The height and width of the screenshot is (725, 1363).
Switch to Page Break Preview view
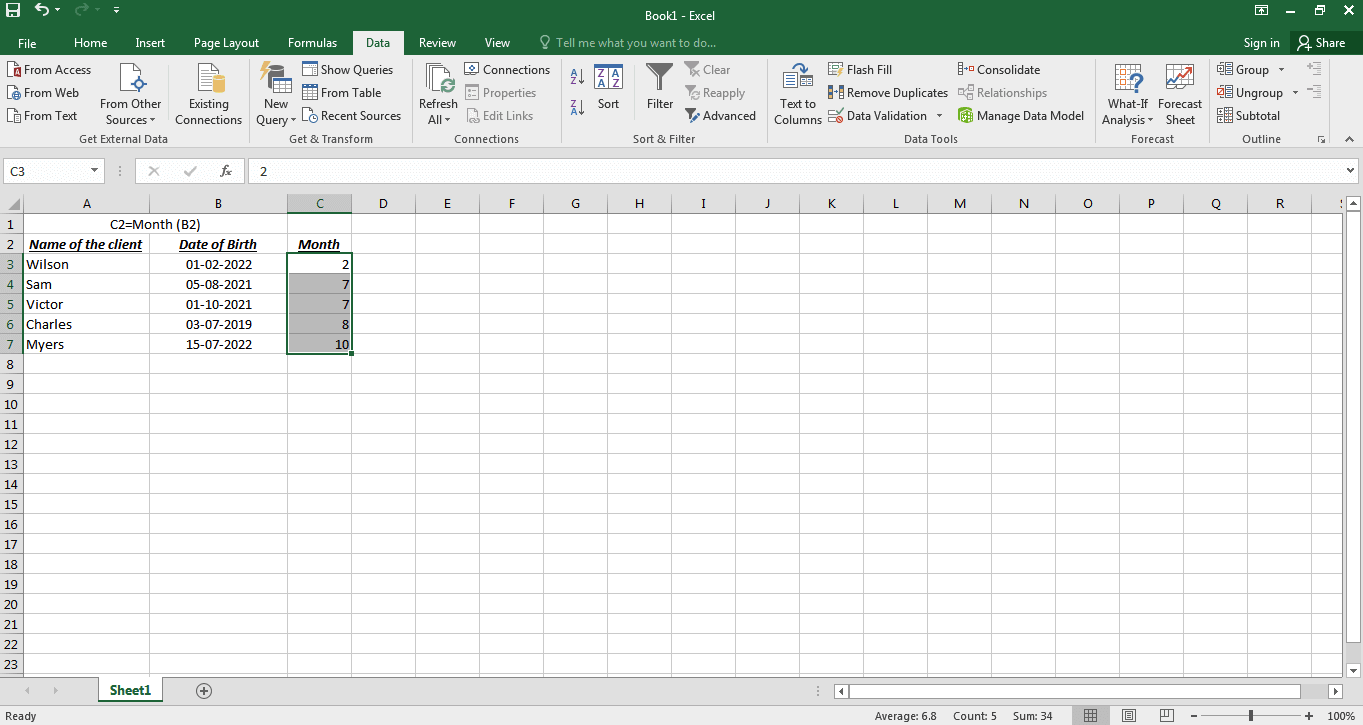tap(1165, 716)
